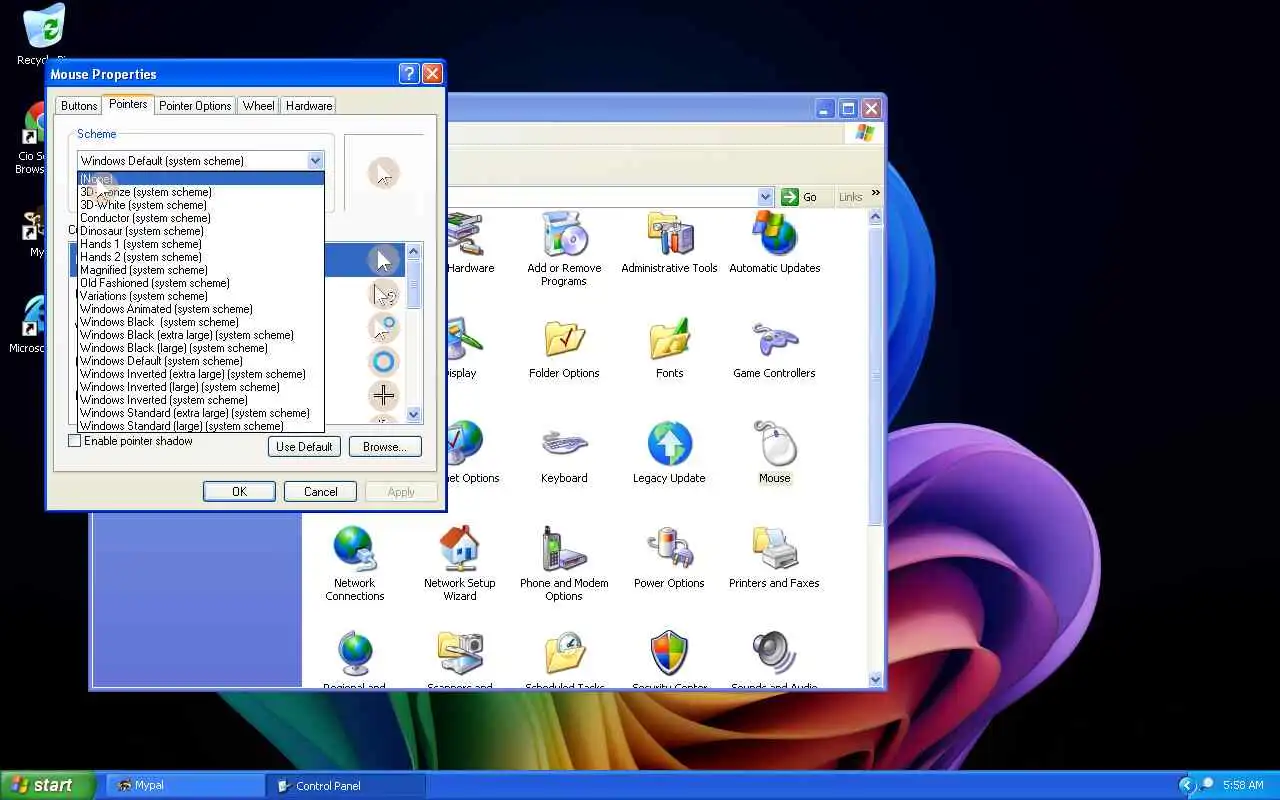Collapse the Scheme dropdown arrow
The height and width of the screenshot is (800, 1280).
[315, 160]
